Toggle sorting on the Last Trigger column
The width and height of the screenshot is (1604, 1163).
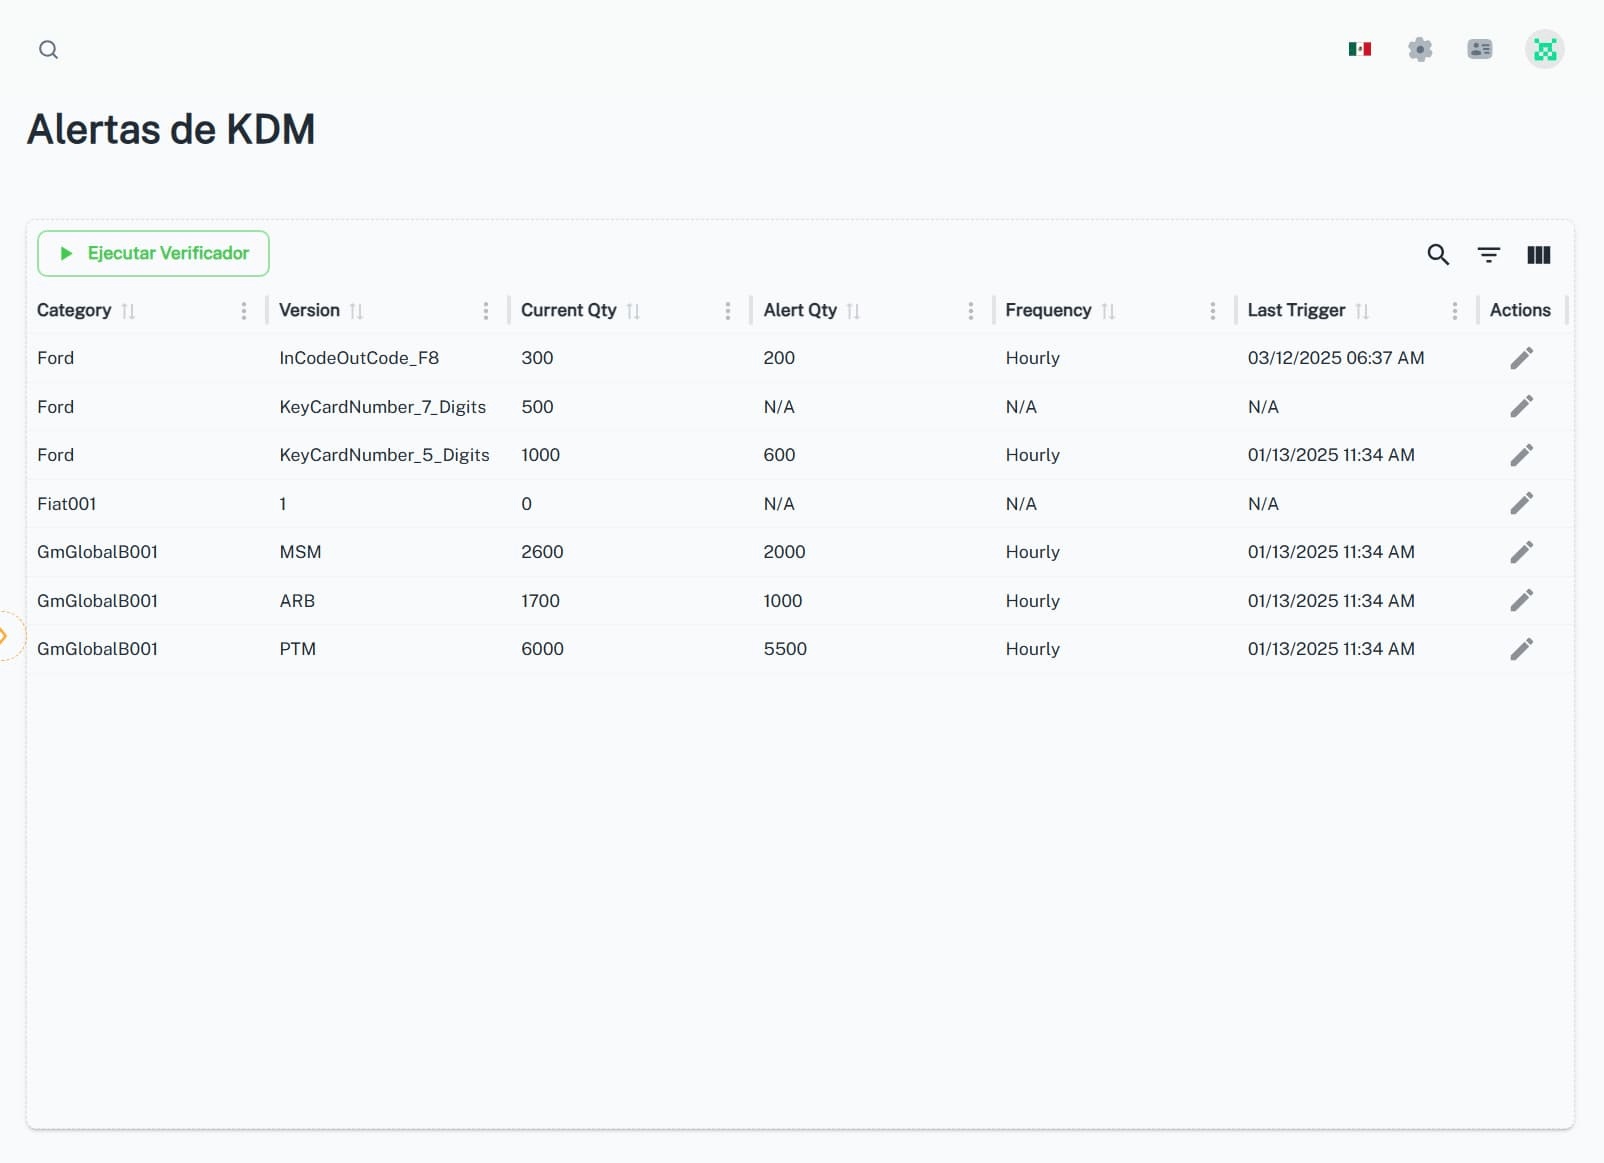pyautogui.click(x=1360, y=311)
